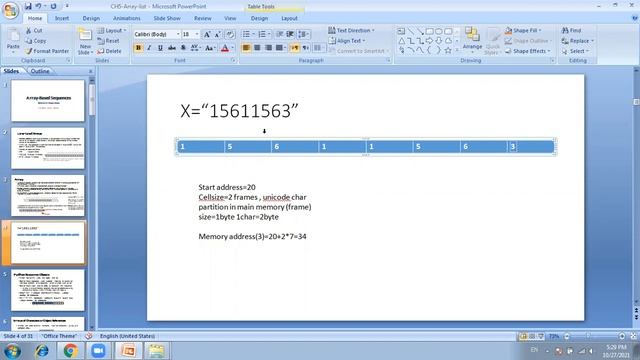Click the Copy command

[x=36, y=41]
